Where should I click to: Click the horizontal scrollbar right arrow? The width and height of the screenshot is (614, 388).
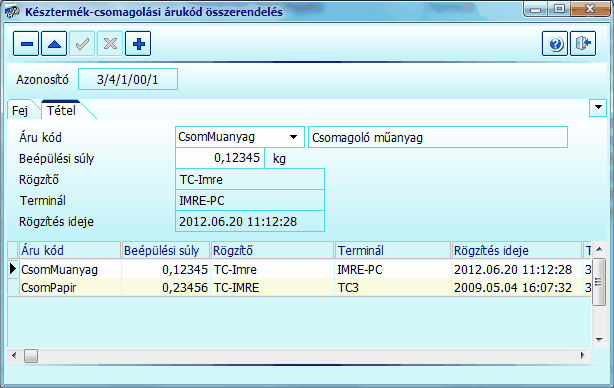point(583,356)
